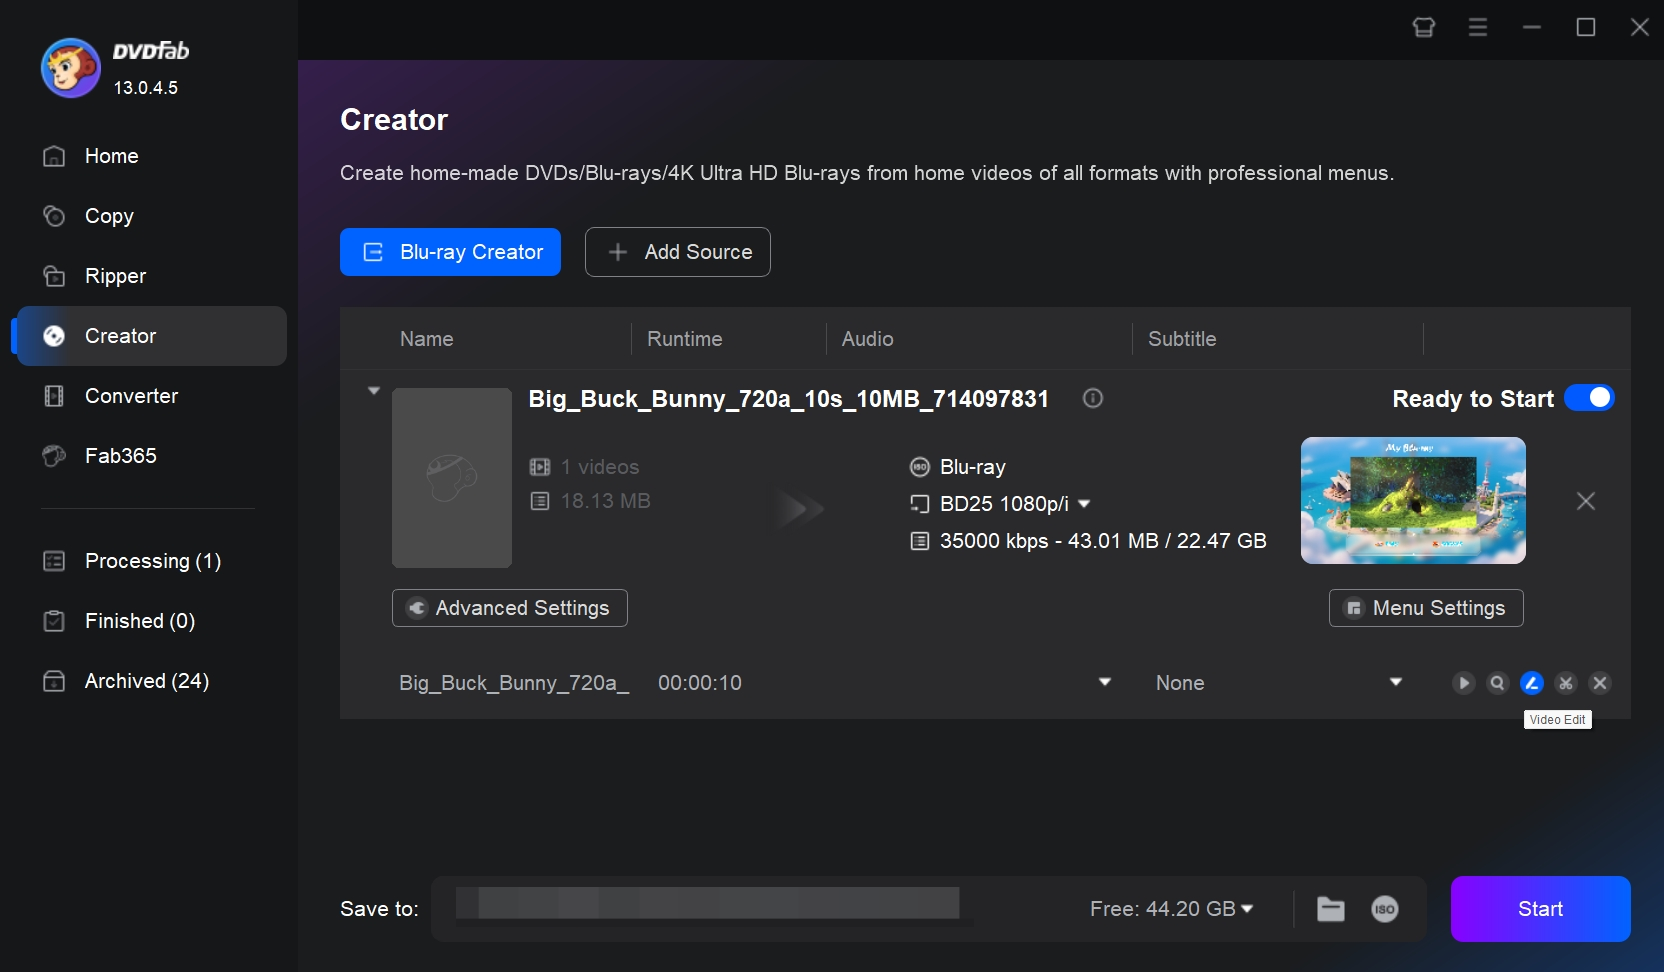
Task: Click the DVDFab mascot logo
Action: tap(70, 68)
